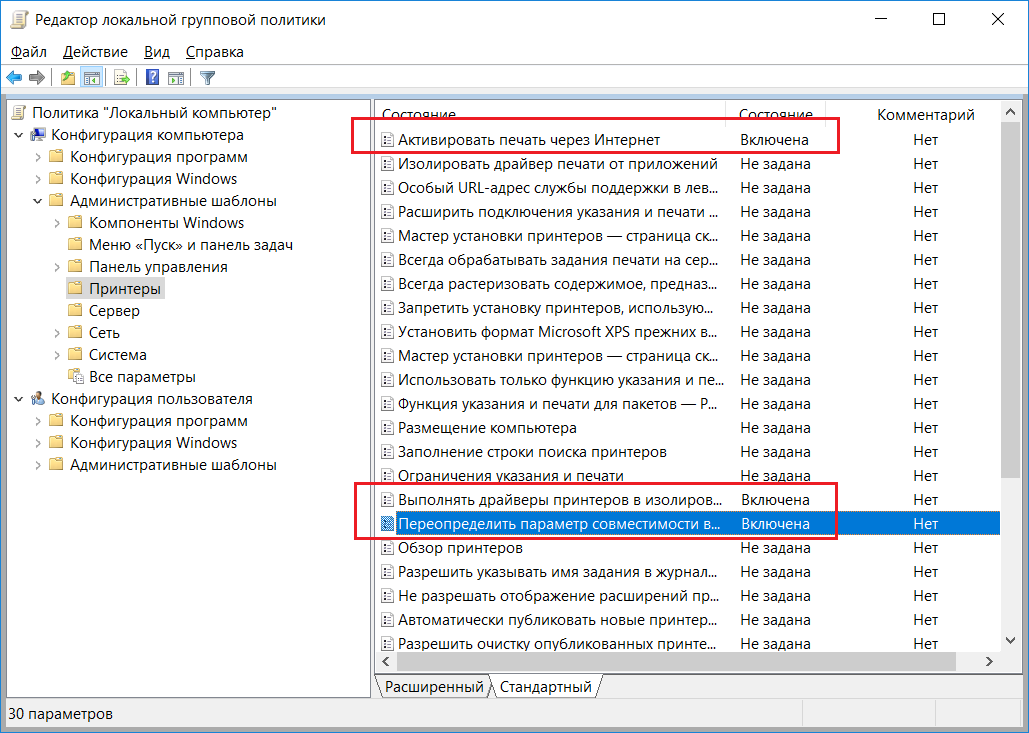Image resolution: width=1029 pixels, height=733 pixels.
Task: Expand the Компоненты Windows folder
Action: tap(57, 223)
